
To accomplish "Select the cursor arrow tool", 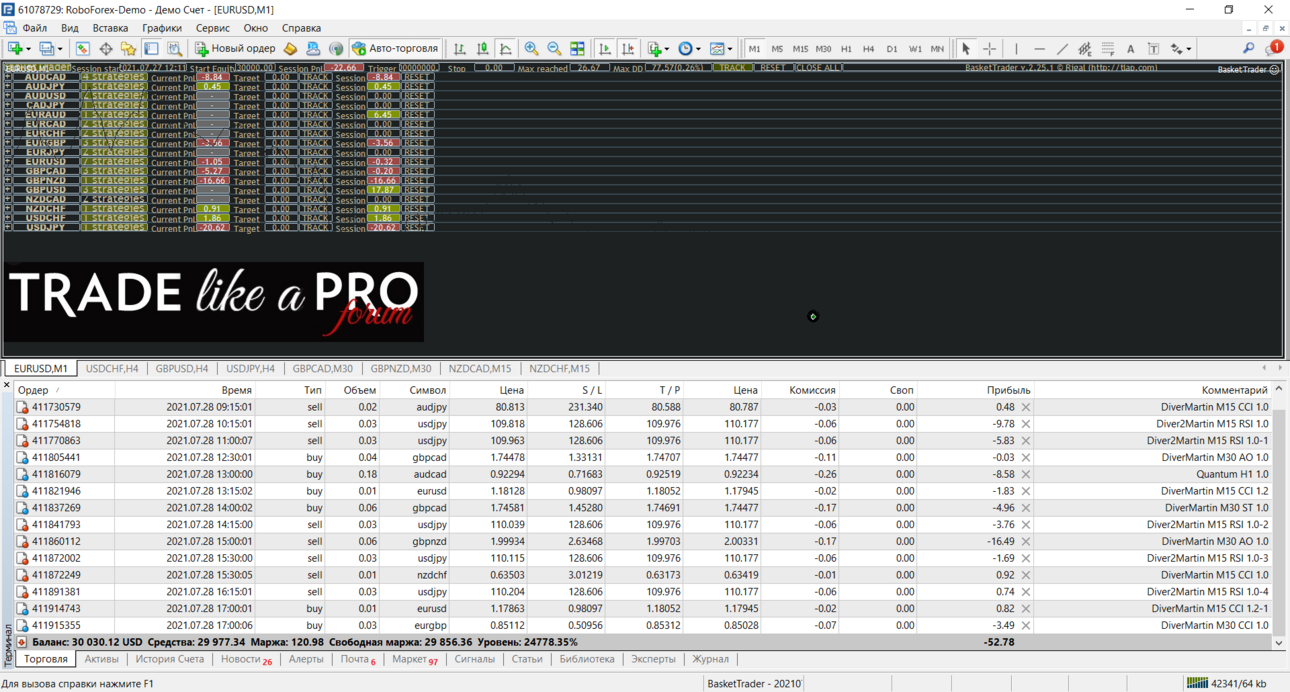I will point(966,48).
